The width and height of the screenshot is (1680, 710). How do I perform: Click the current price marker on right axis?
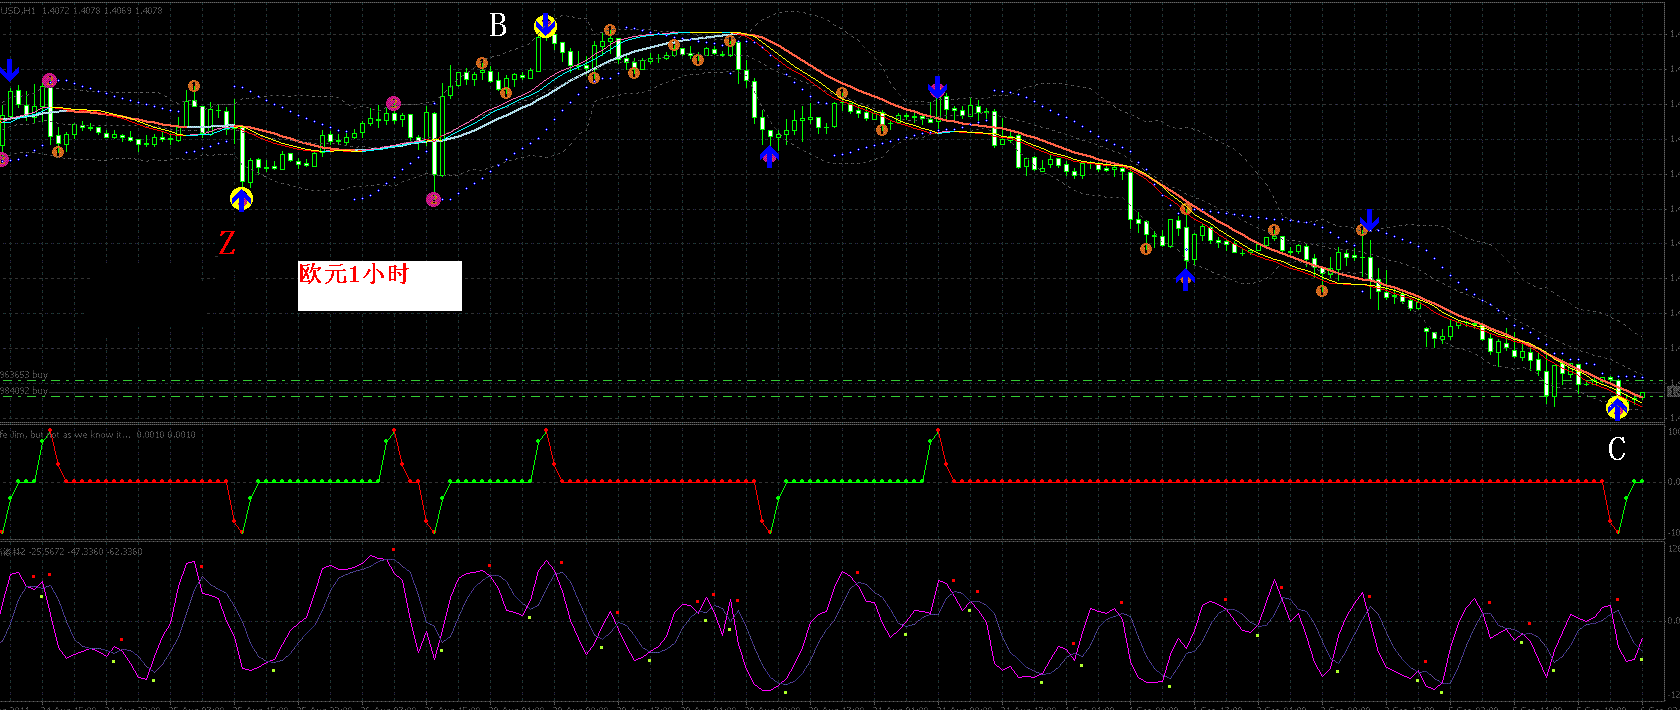pyautogui.click(x=1671, y=390)
